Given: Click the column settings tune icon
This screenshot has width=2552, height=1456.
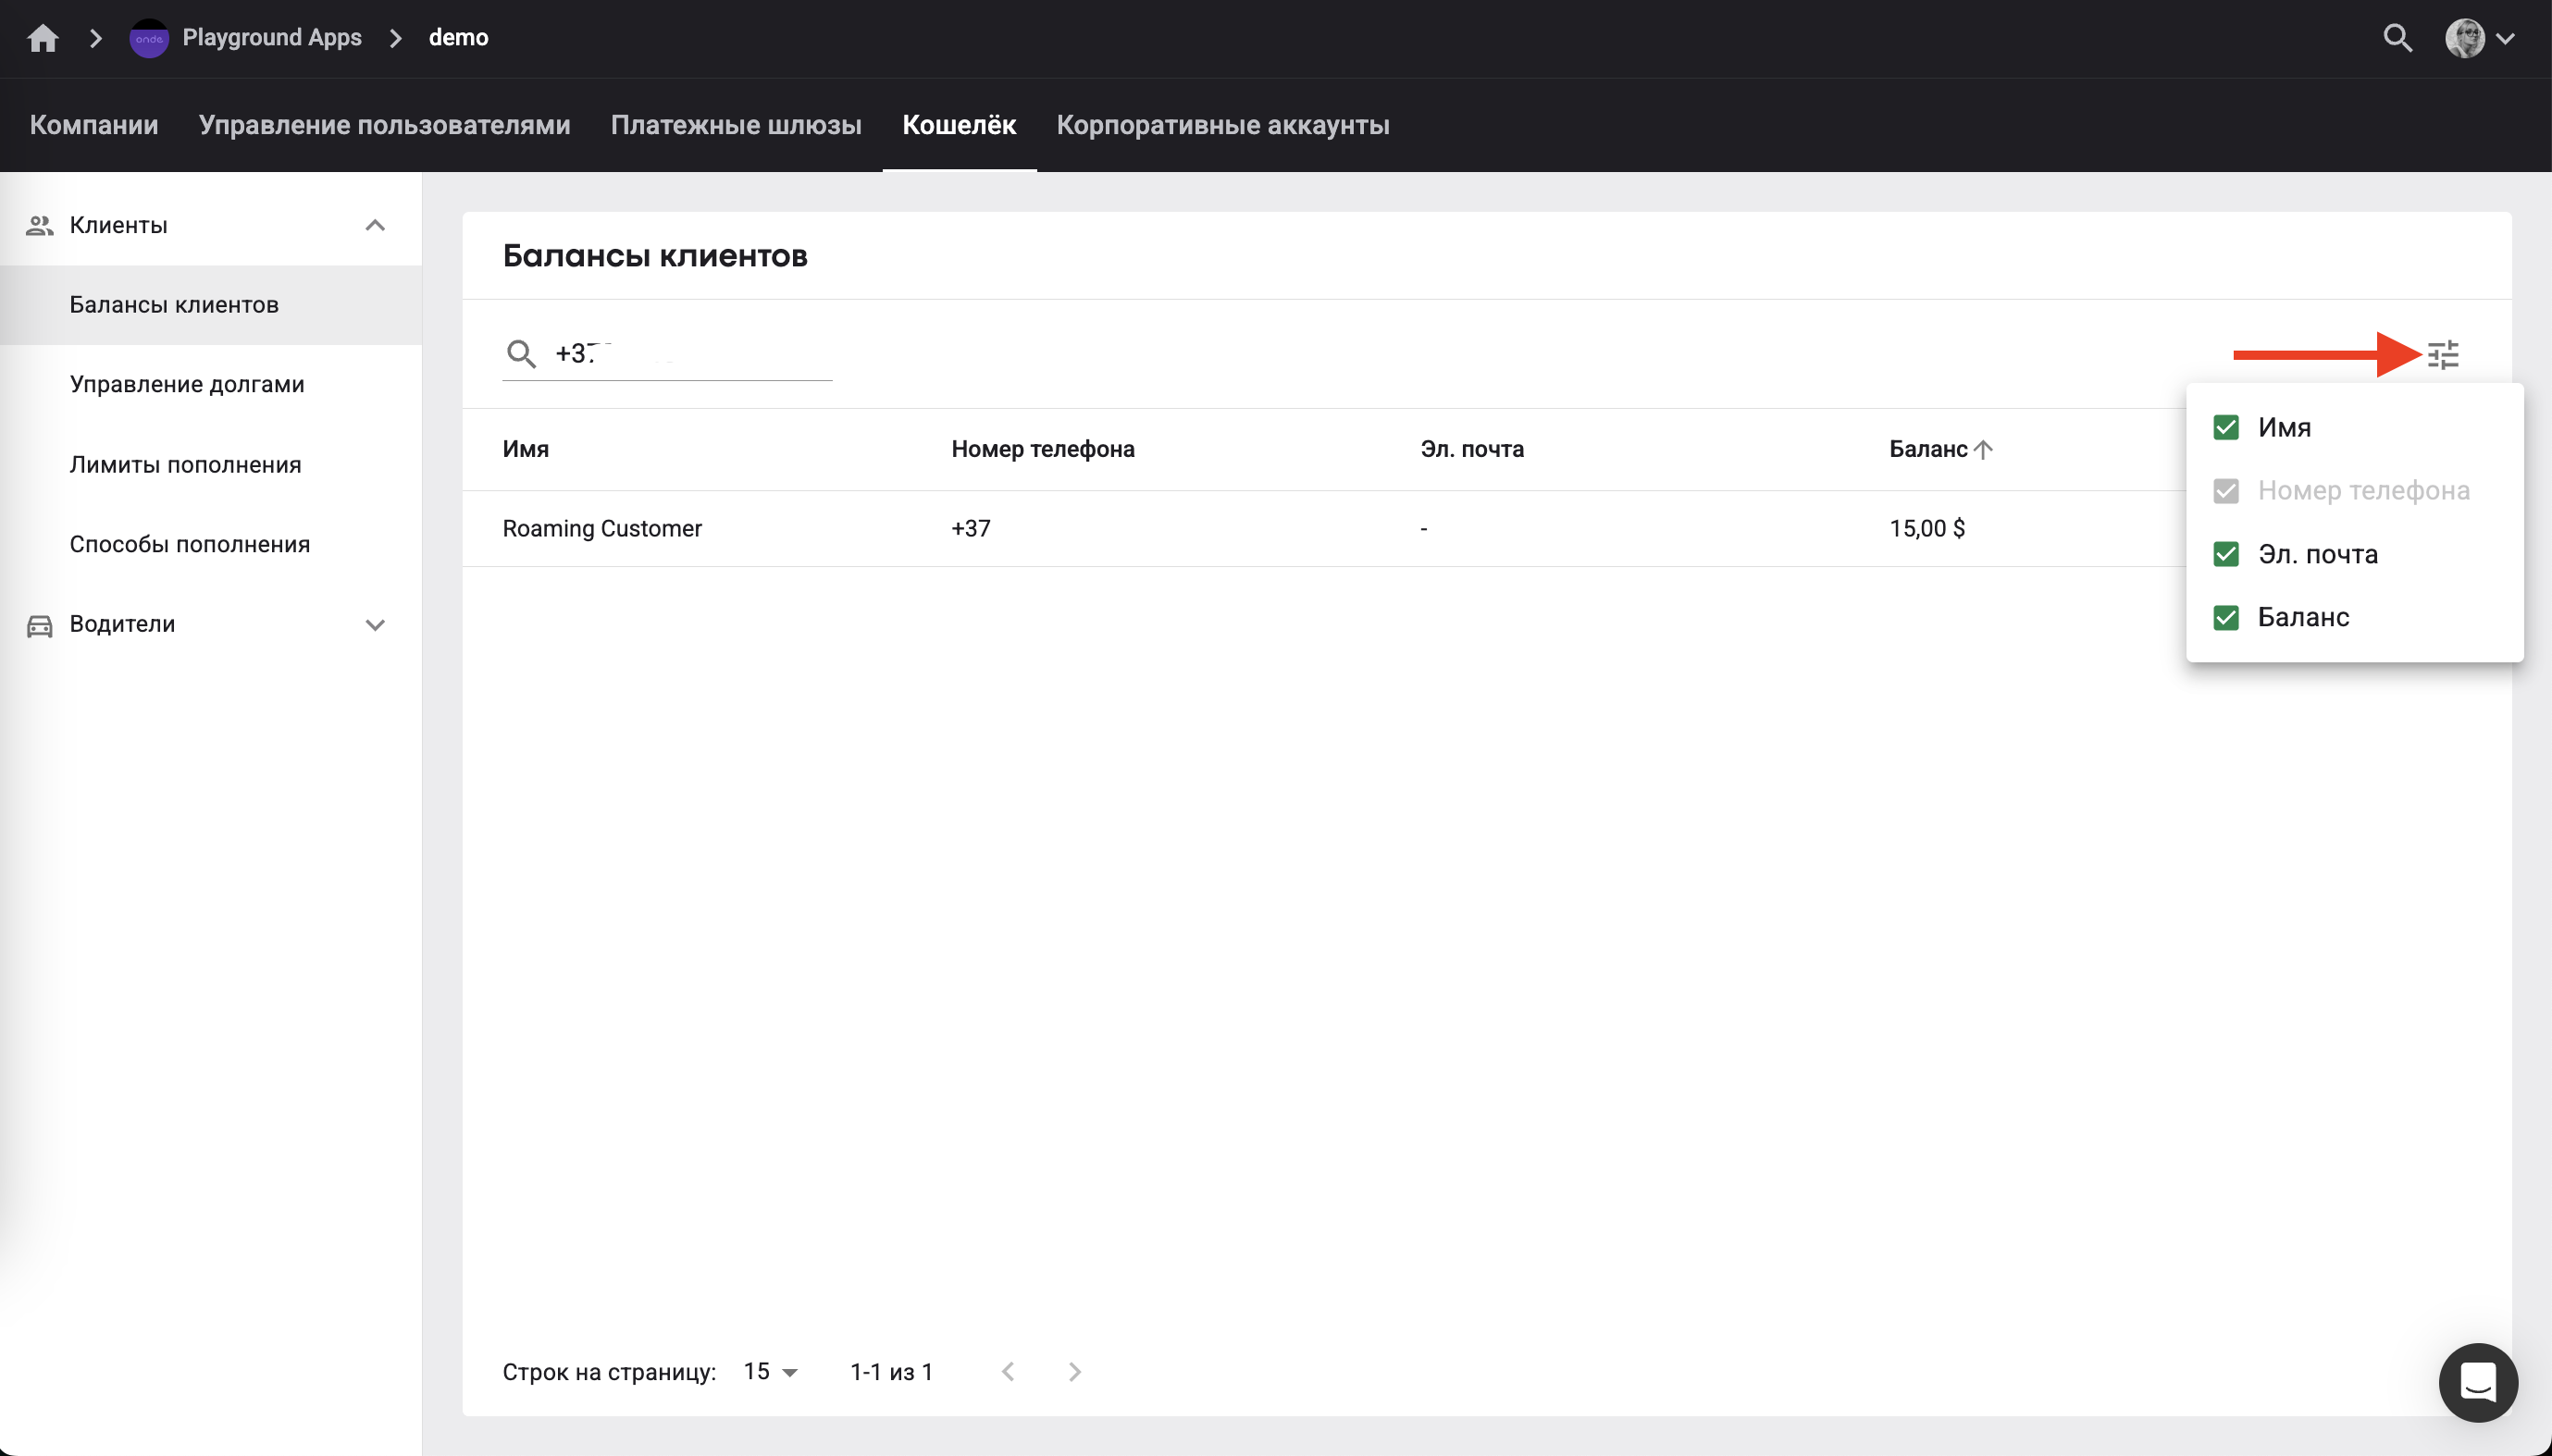Looking at the screenshot, I should [x=2443, y=354].
